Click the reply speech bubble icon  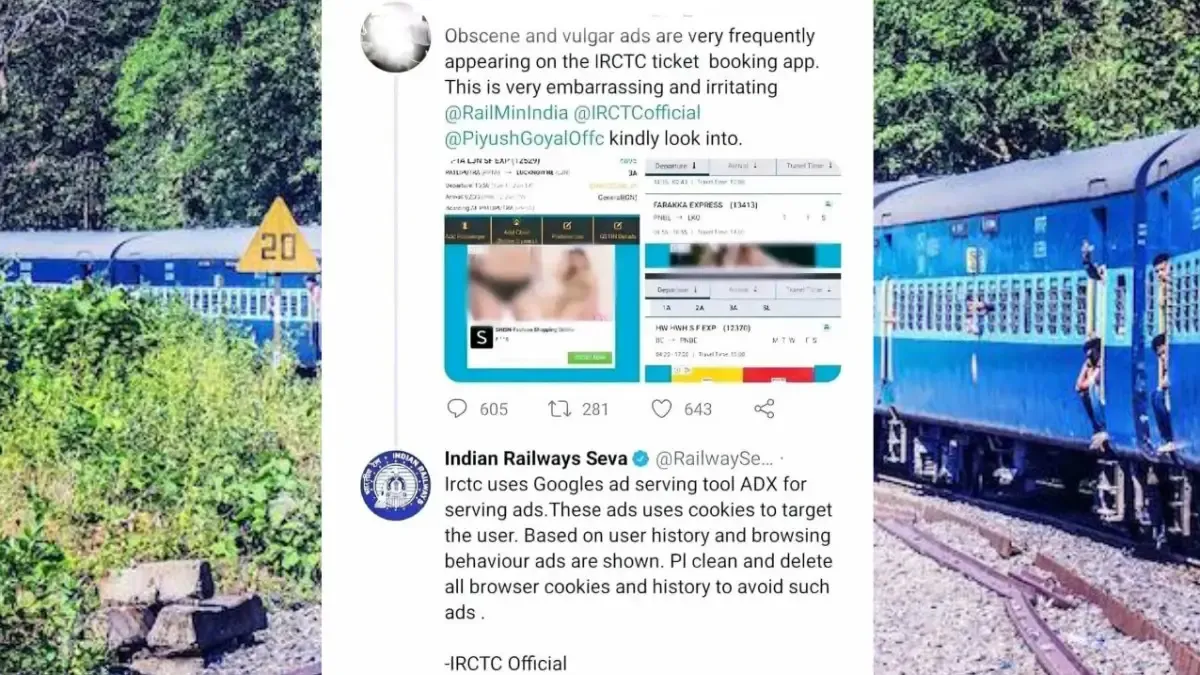pyautogui.click(x=457, y=408)
